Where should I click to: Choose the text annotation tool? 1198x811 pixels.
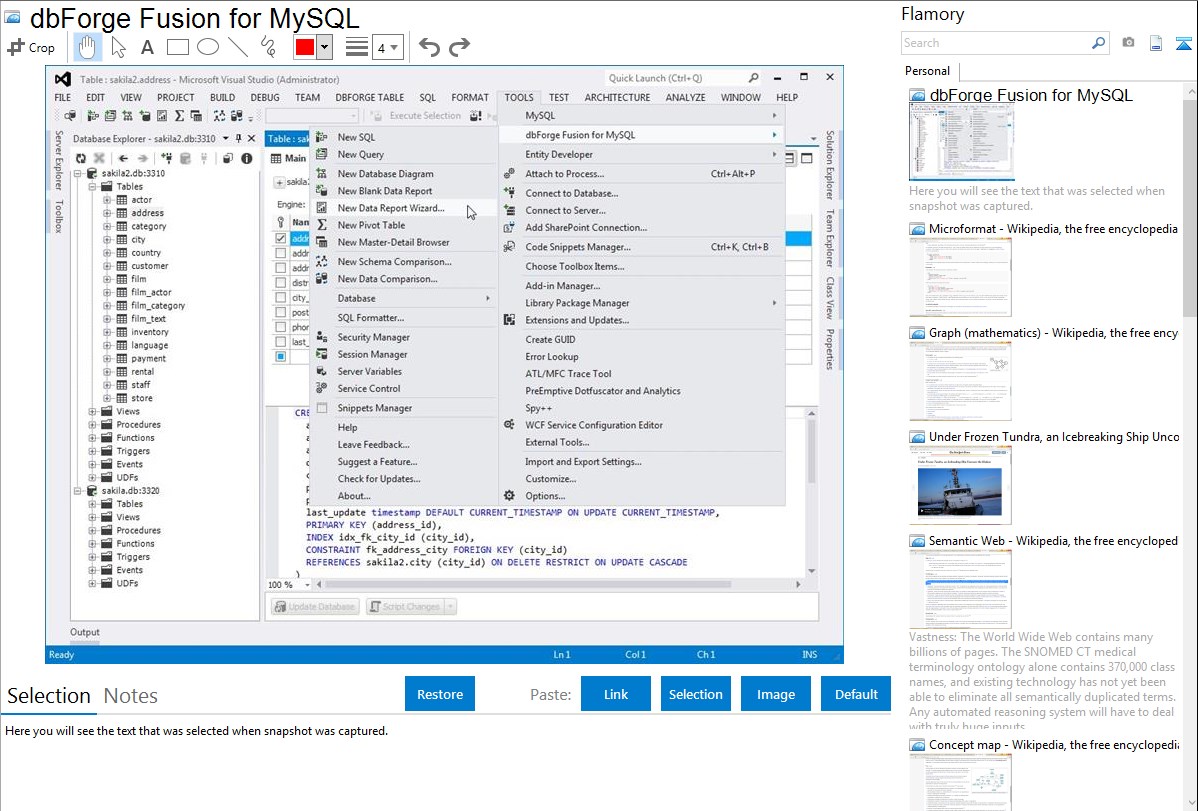(147, 47)
